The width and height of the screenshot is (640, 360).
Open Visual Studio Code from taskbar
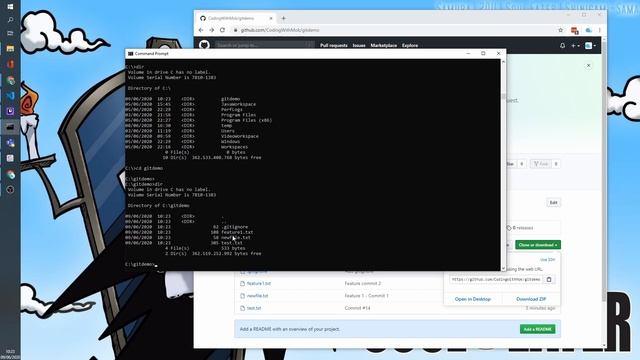[10, 96]
